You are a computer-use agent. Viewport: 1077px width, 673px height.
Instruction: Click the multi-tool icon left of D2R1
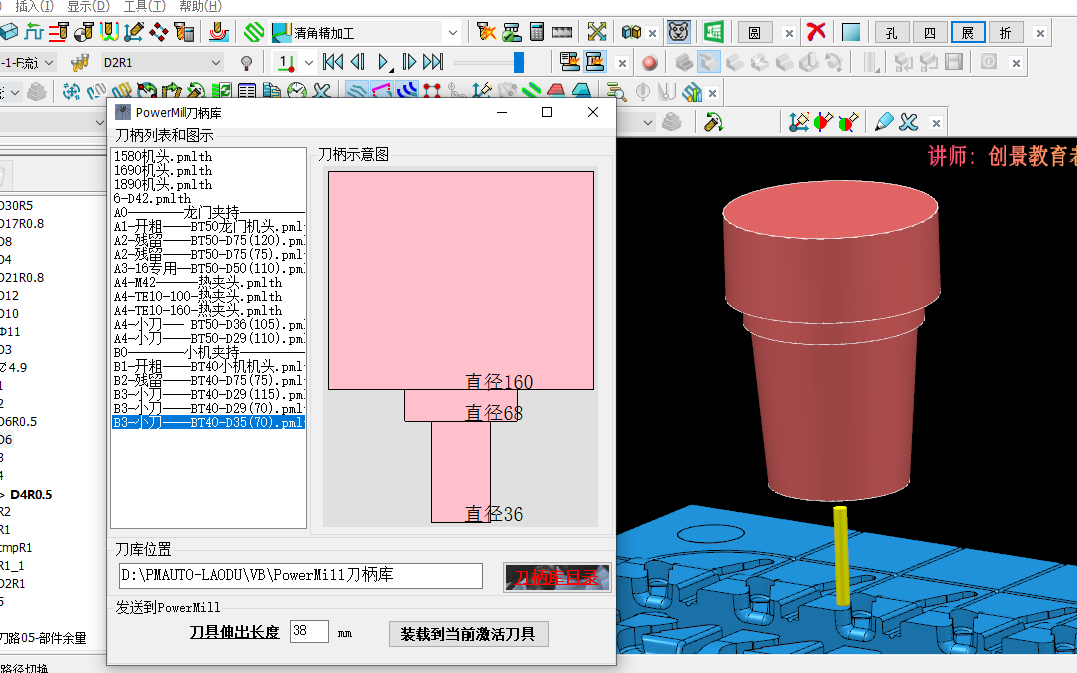coord(80,62)
